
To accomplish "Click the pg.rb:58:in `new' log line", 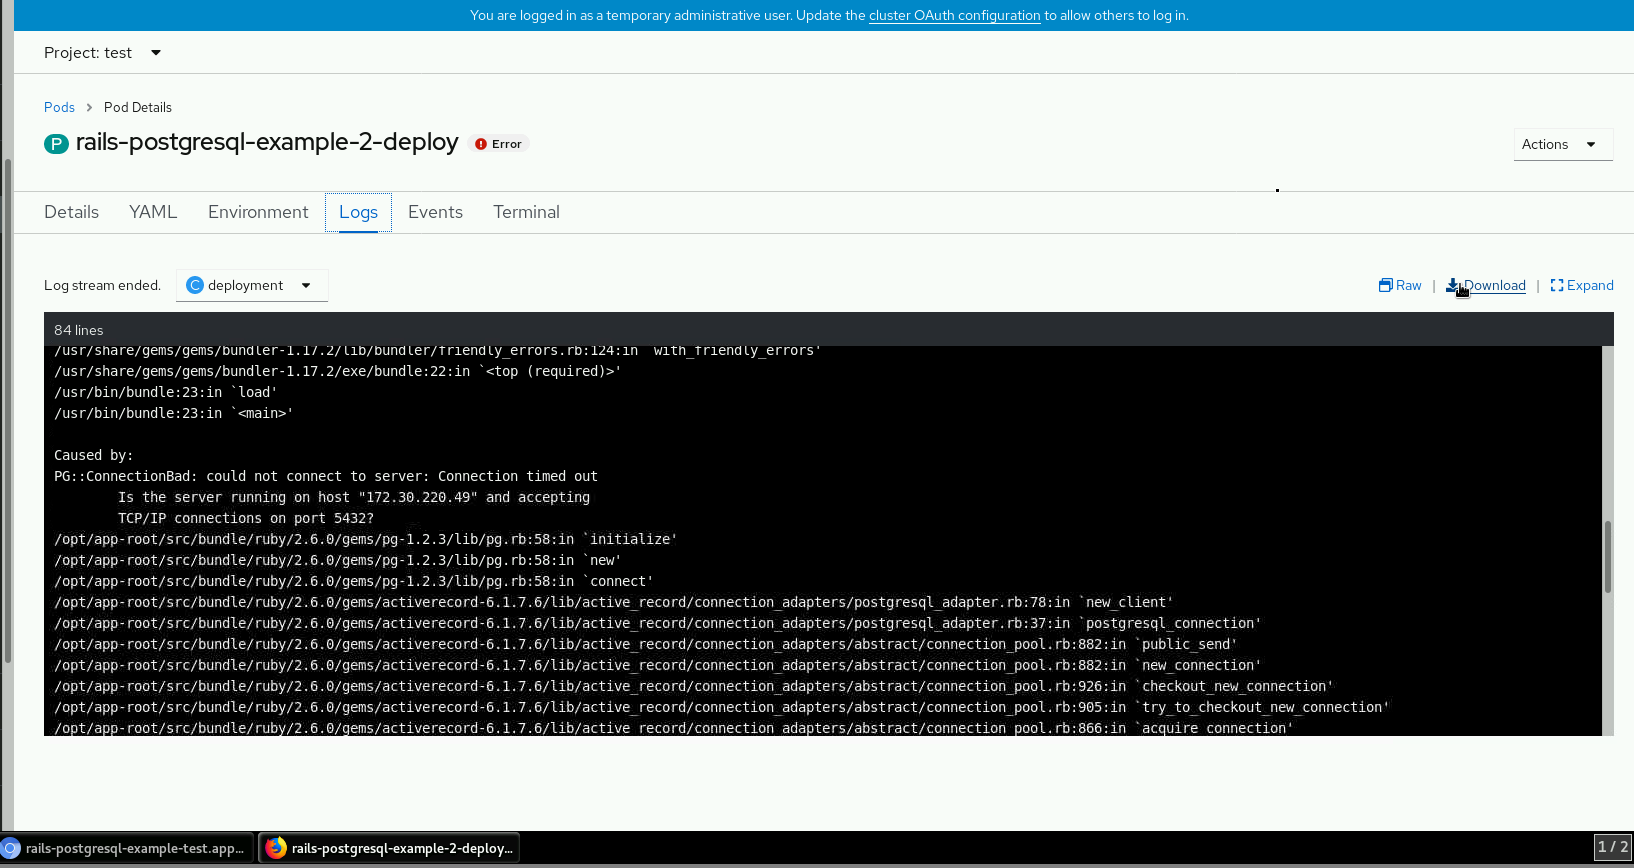I will coord(338,560).
